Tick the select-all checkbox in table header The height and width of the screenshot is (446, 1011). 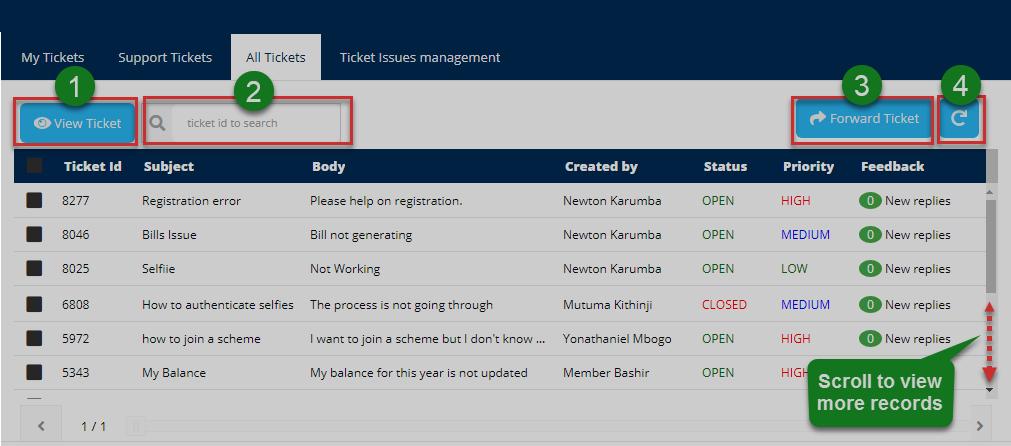(34, 166)
